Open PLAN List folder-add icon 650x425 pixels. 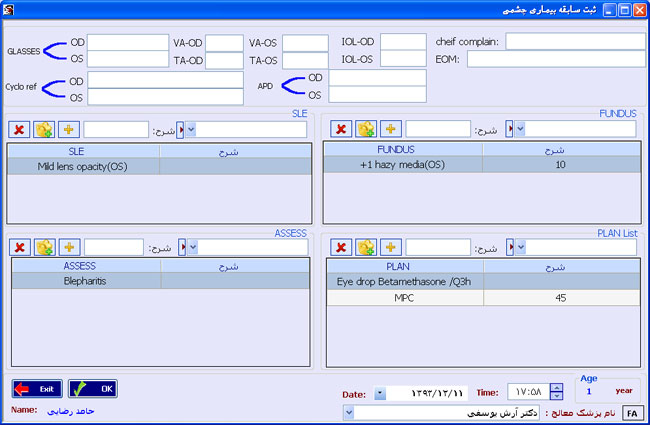[366, 248]
